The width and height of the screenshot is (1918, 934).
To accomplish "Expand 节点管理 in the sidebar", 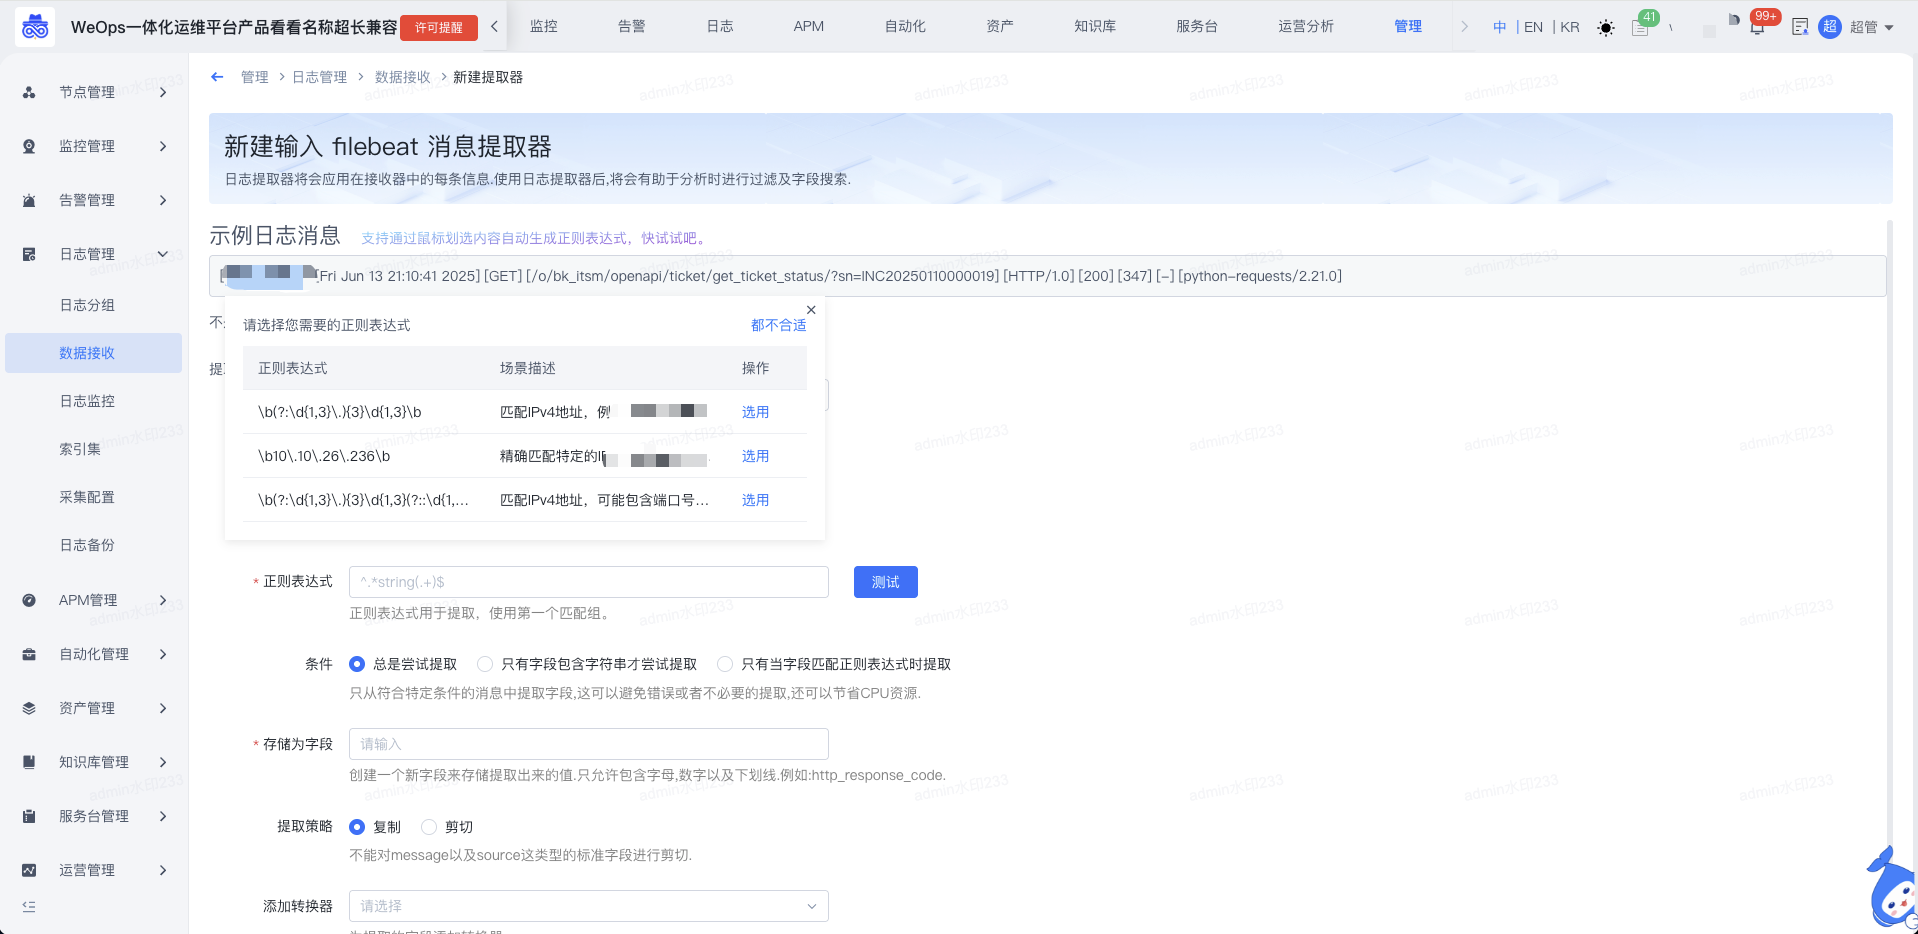I will 95,92.
